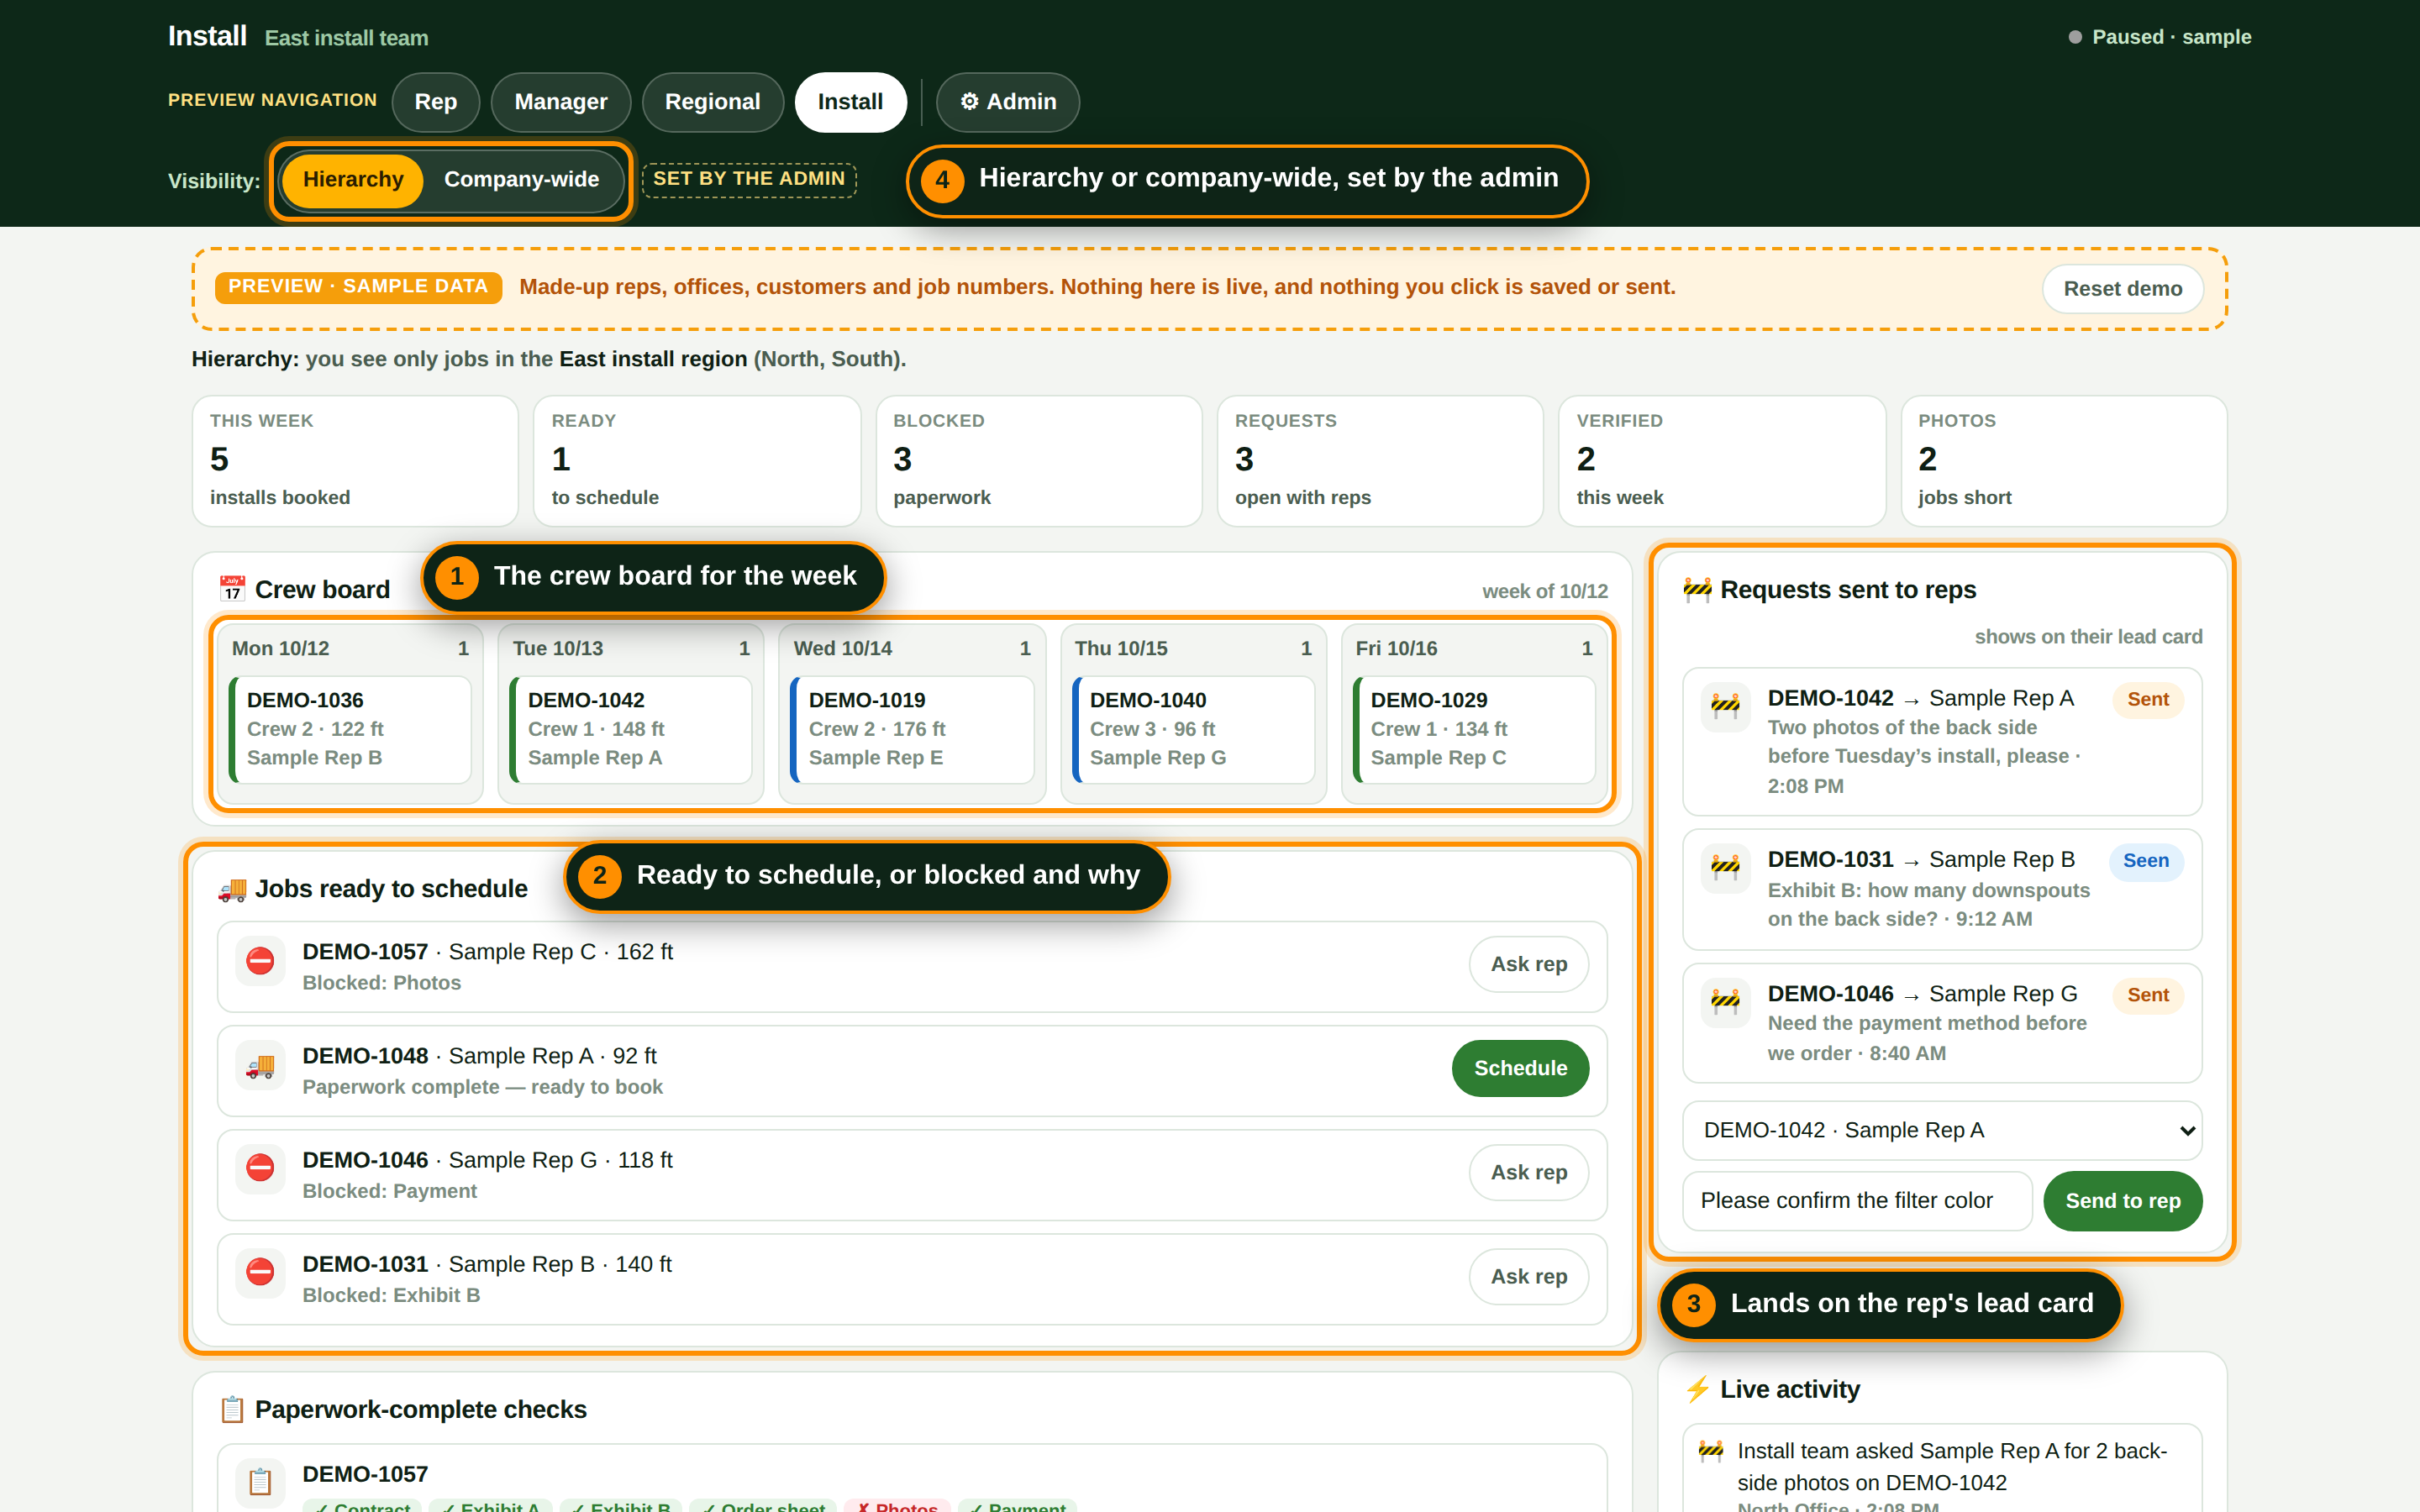Screen dimensions: 2420x1512
Task: Open DEMO-1029 card on Friday
Action: point(1474,729)
